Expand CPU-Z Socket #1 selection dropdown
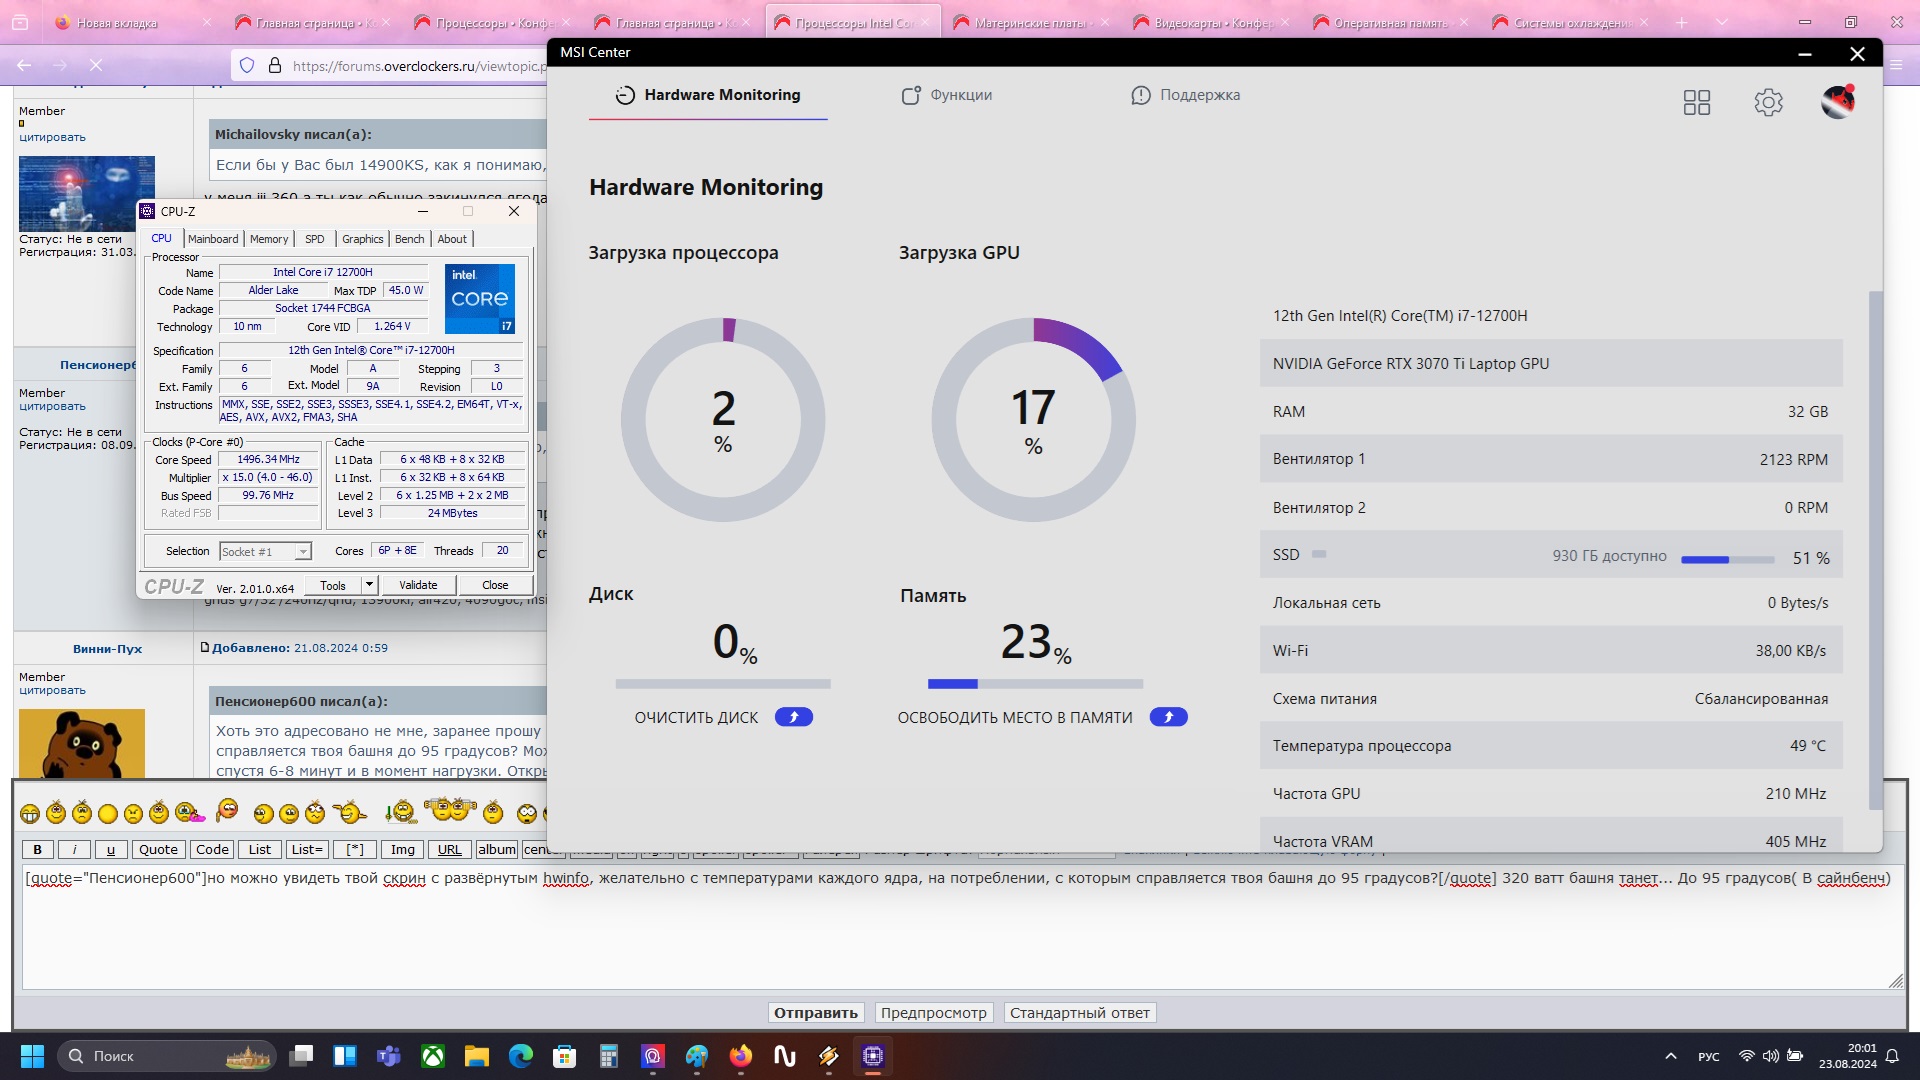The height and width of the screenshot is (1080, 1920). click(x=303, y=552)
